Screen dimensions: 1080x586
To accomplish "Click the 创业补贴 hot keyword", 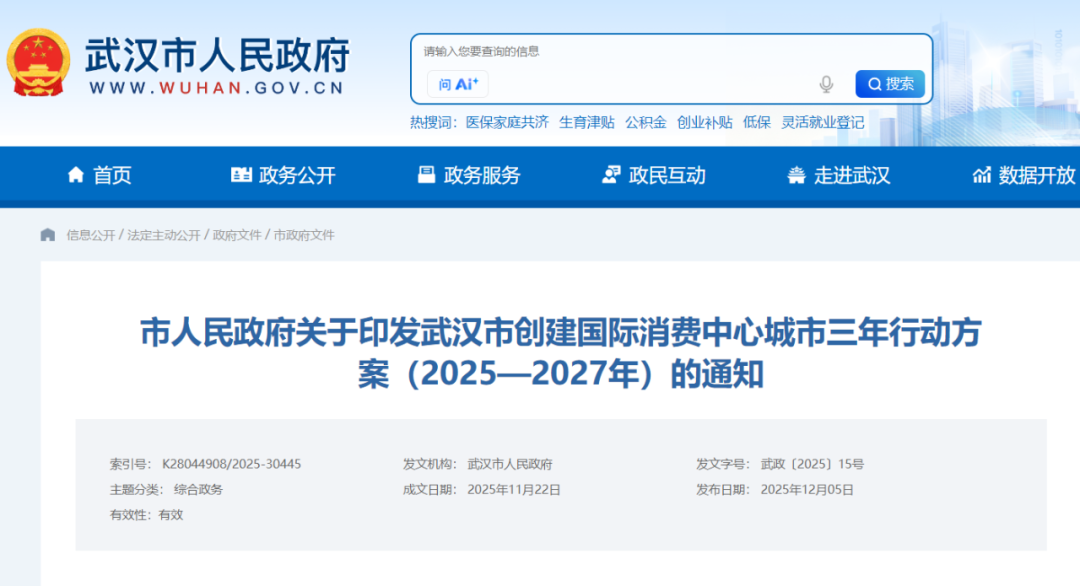I will [705, 121].
